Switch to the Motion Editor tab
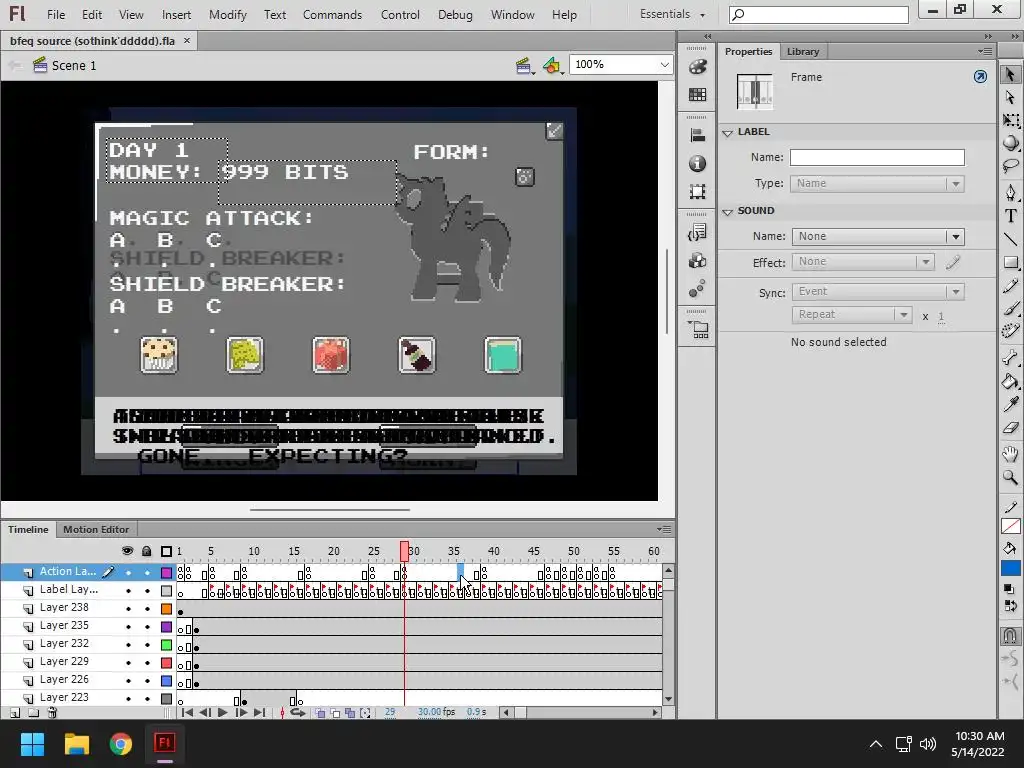This screenshot has width=1024, height=768. tap(96, 530)
